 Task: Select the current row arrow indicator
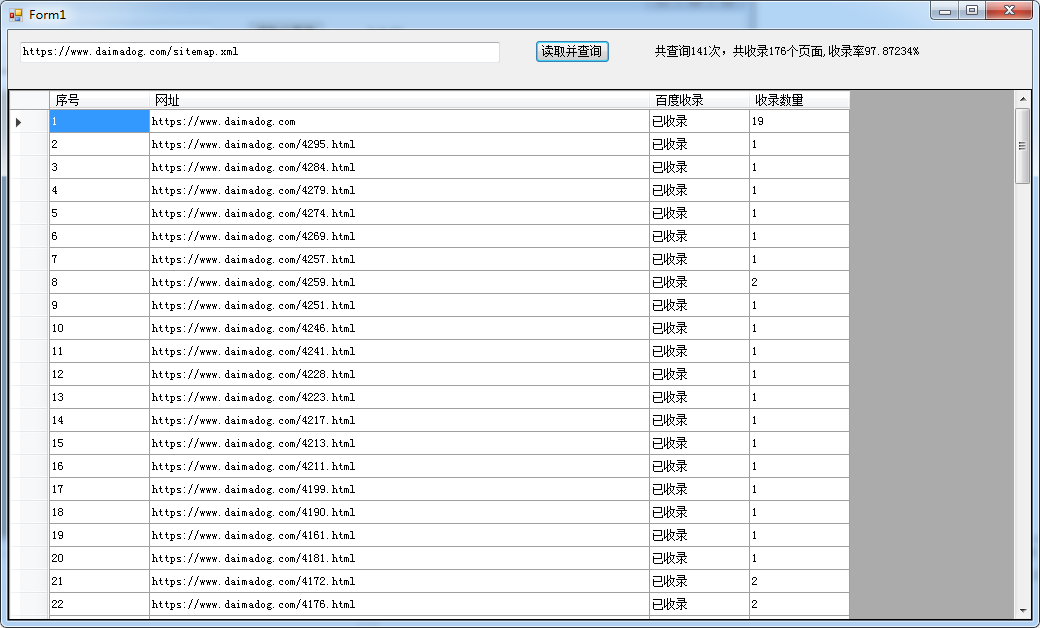point(19,122)
